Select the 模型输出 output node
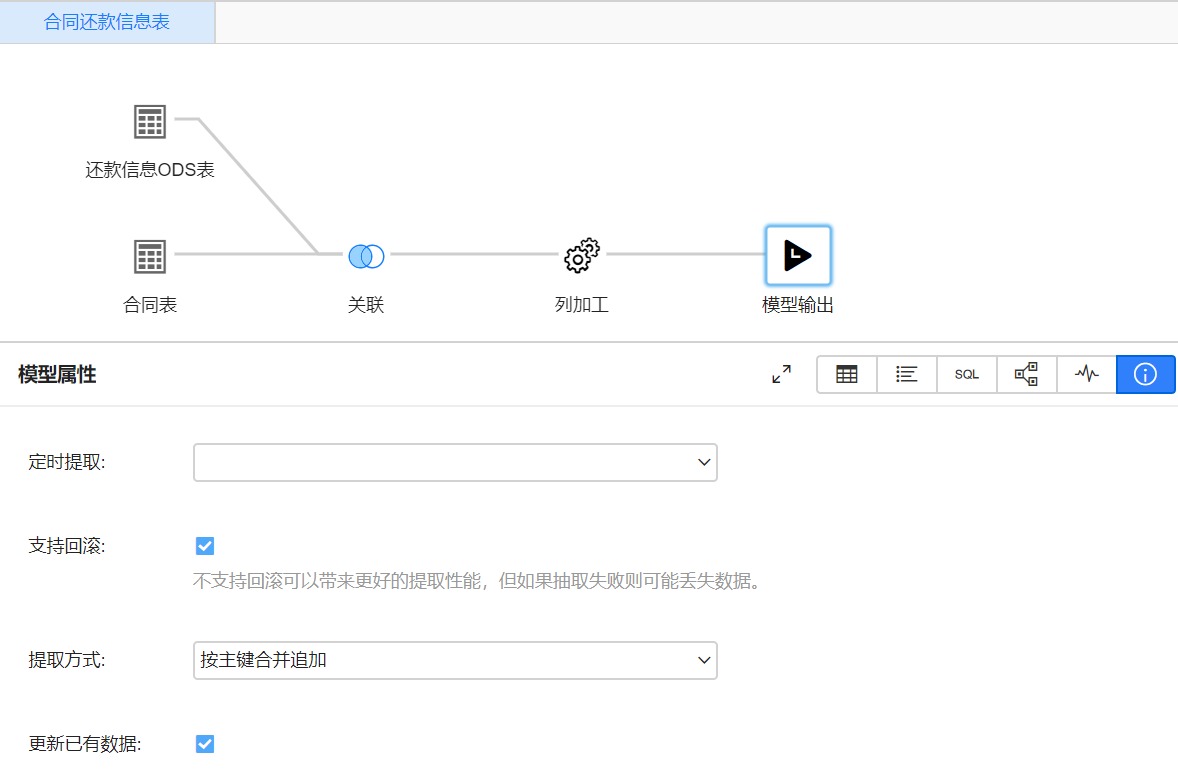The width and height of the screenshot is (1178, 772). [798, 256]
